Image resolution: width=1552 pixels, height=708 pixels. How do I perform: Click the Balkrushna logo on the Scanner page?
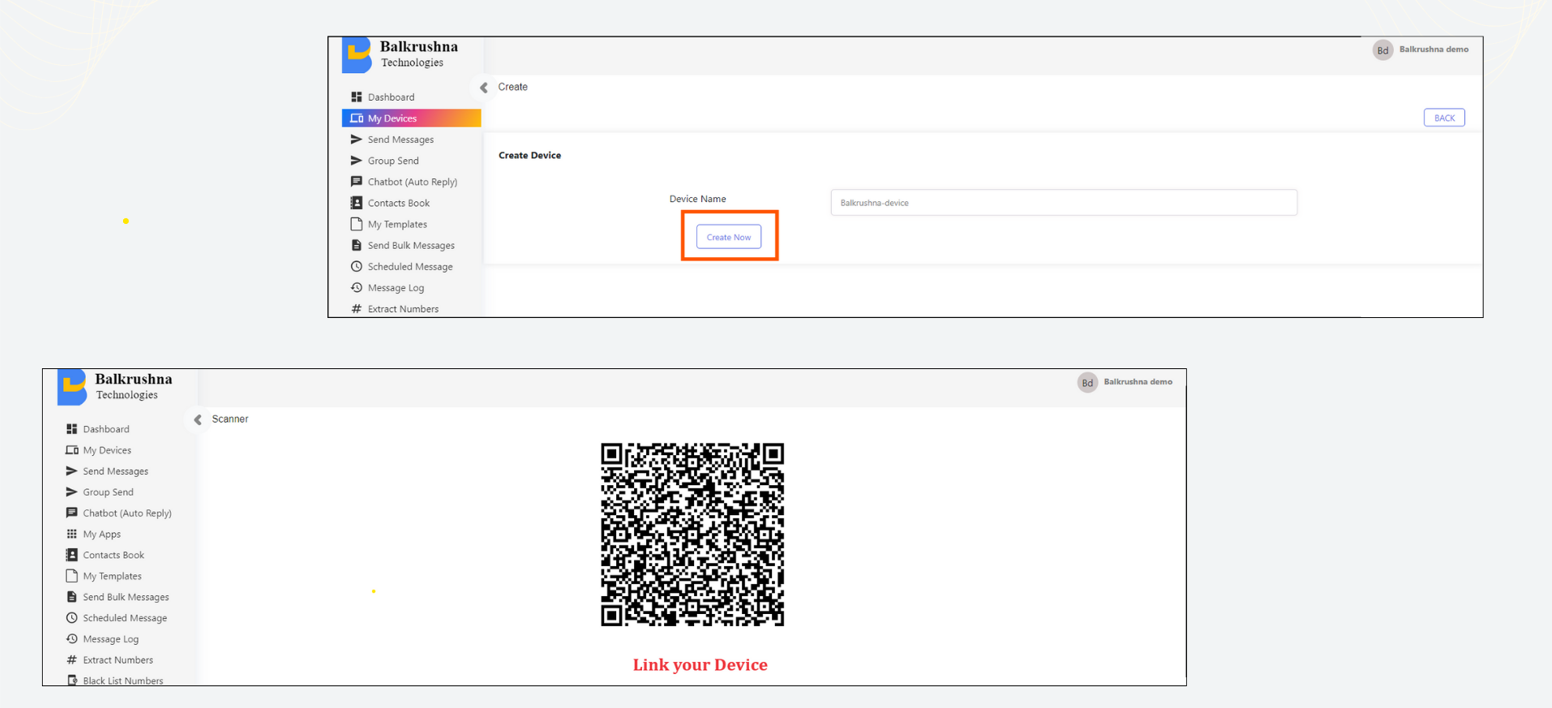(x=72, y=387)
